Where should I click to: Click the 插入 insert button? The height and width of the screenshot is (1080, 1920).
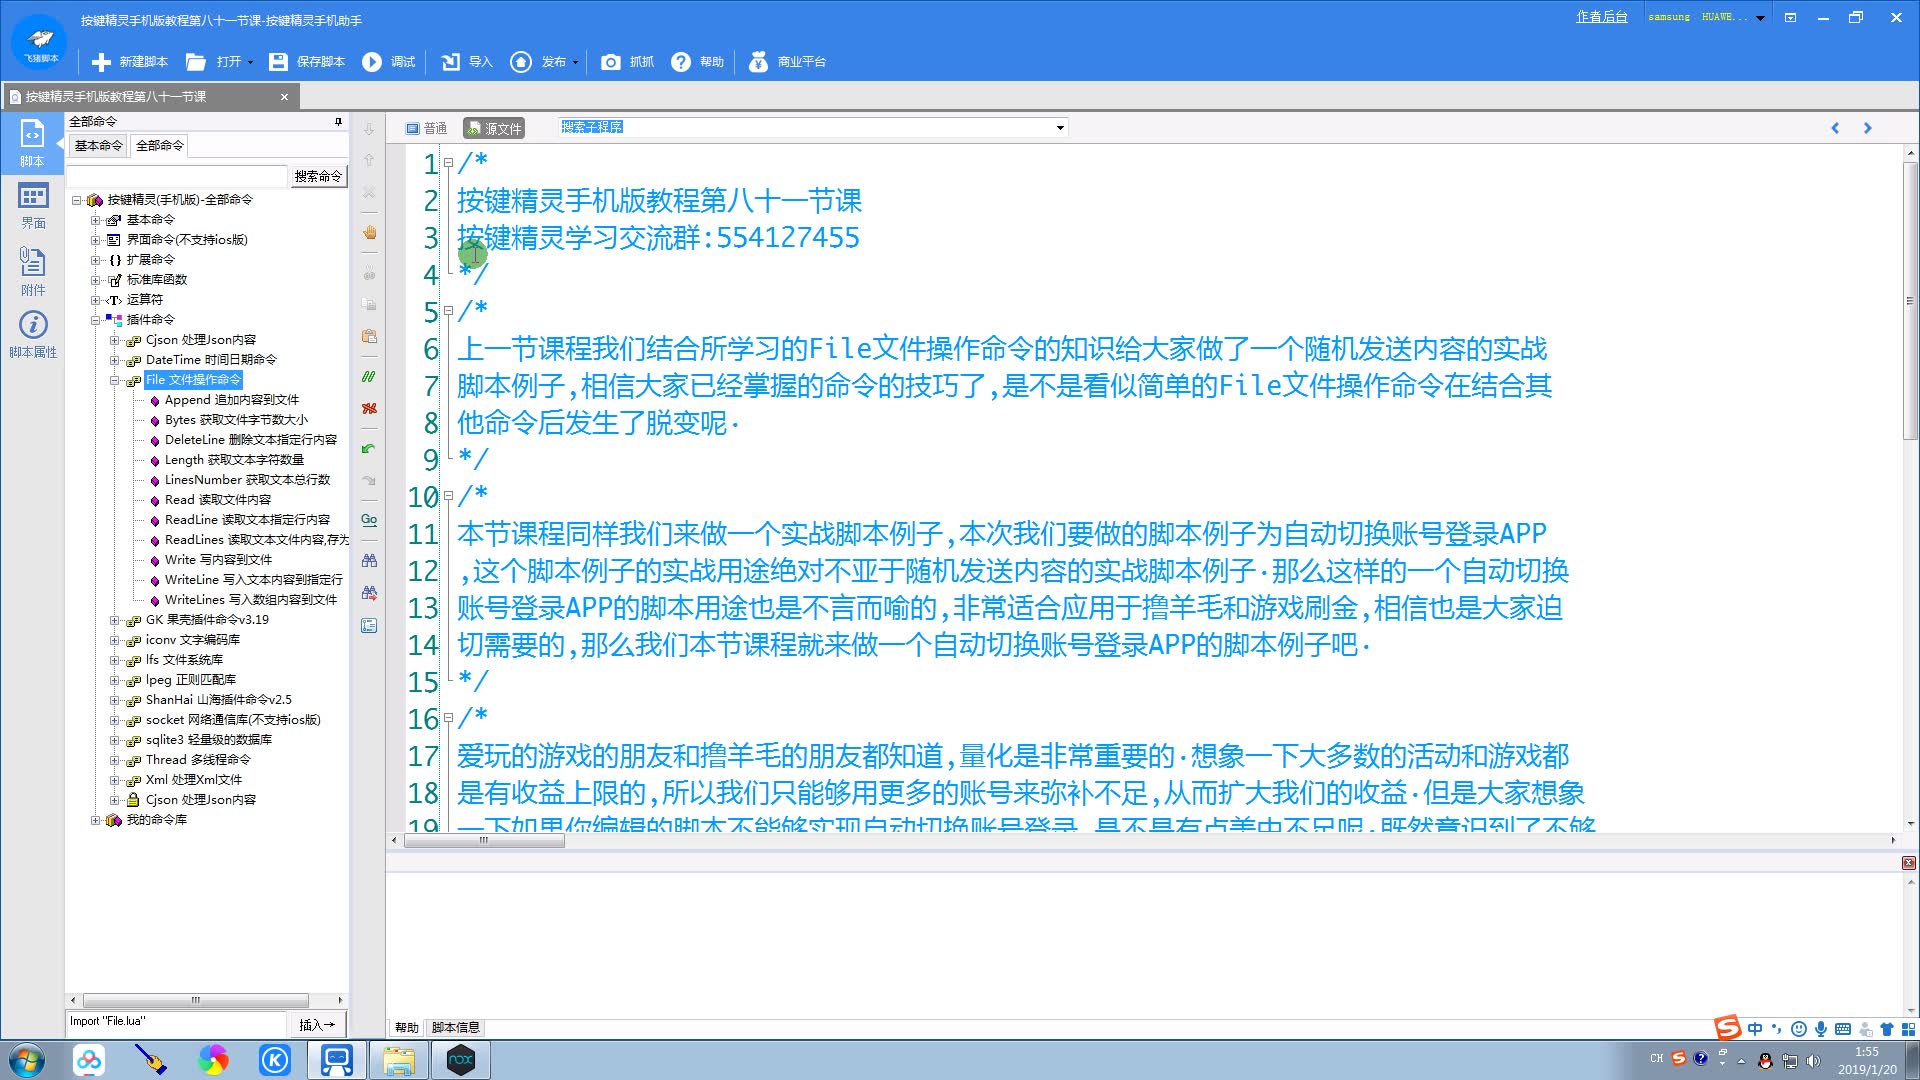[317, 1024]
